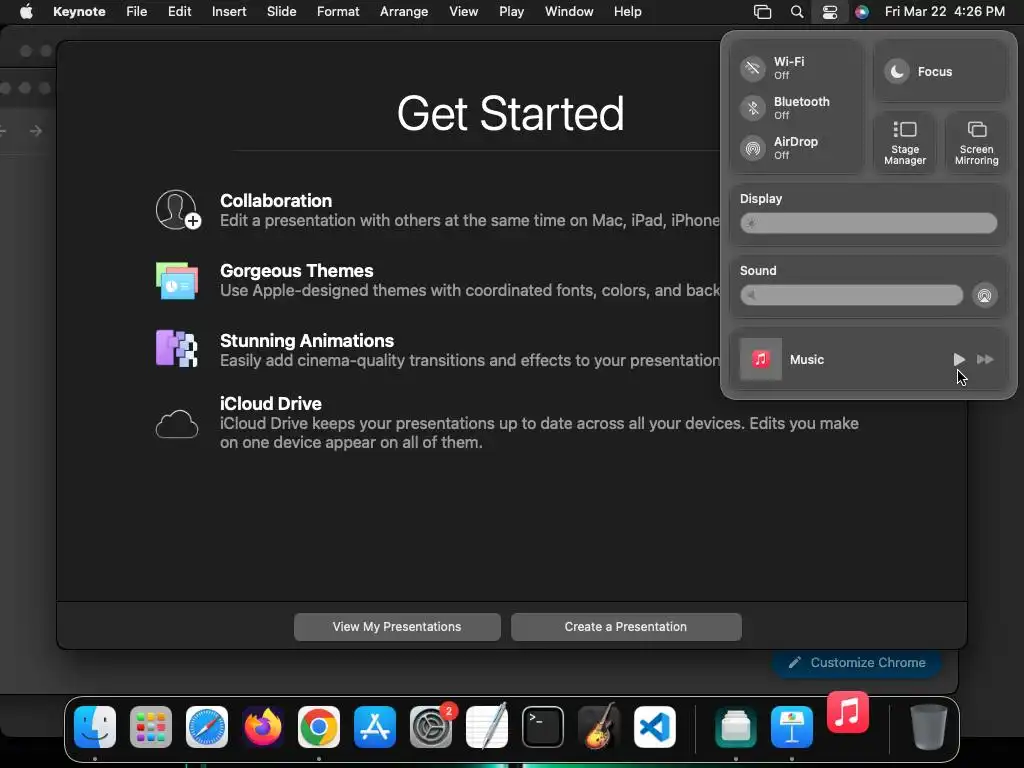Image resolution: width=1024 pixels, height=768 pixels.
Task: Open Music app from the Dock
Action: click(848, 712)
